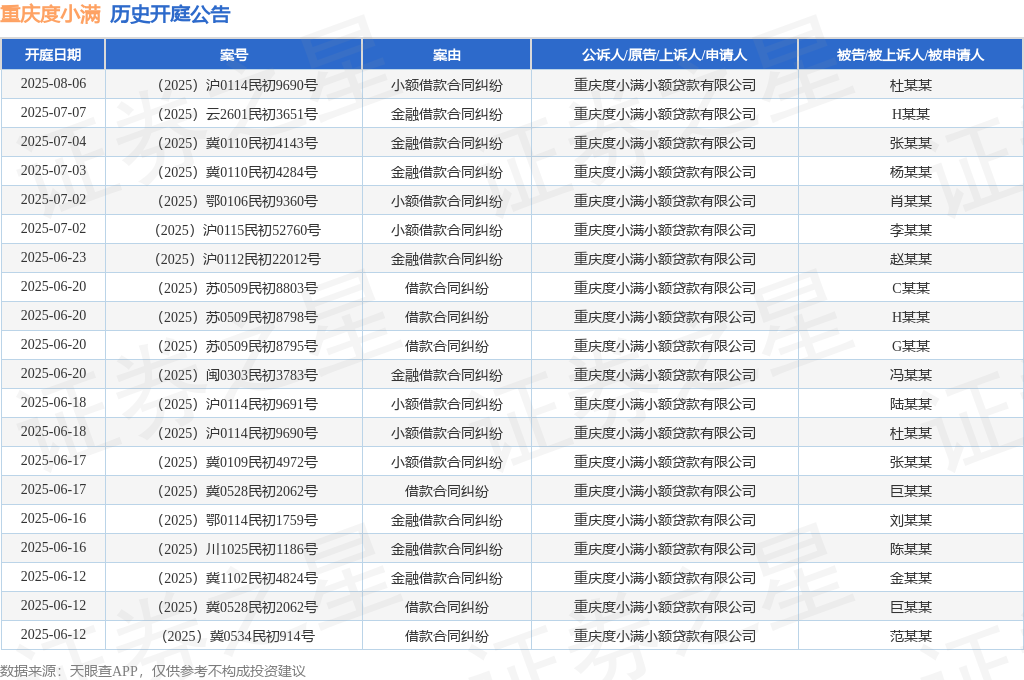Click the date 2025-07-03
Image resolution: width=1024 pixels, height=680 pixels.
coord(53,170)
